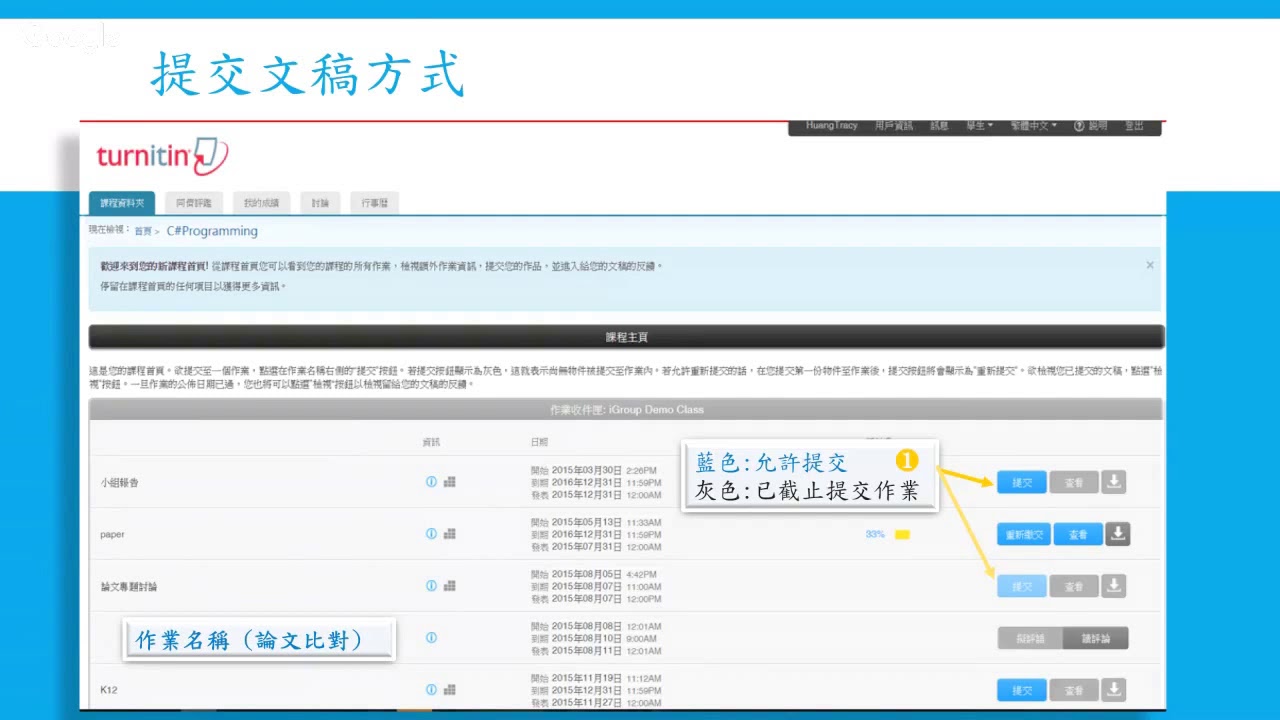The height and width of the screenshot is (720, 1280).
Task: Expand the 學生 role dropdown
Action: pos(979,126)
